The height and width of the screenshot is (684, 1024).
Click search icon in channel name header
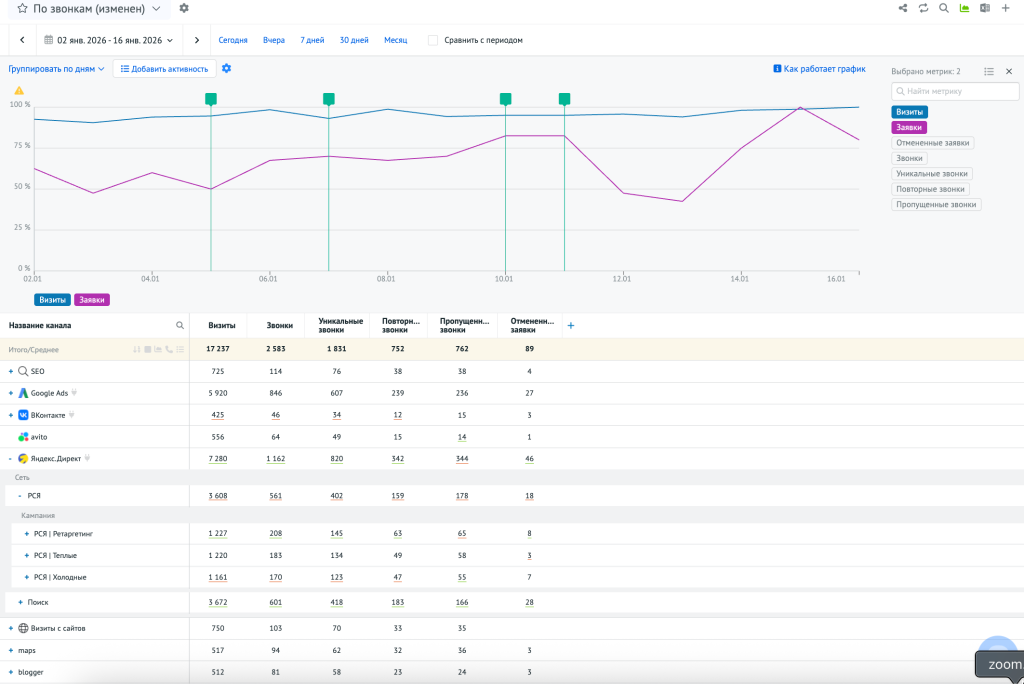point(180,325)
